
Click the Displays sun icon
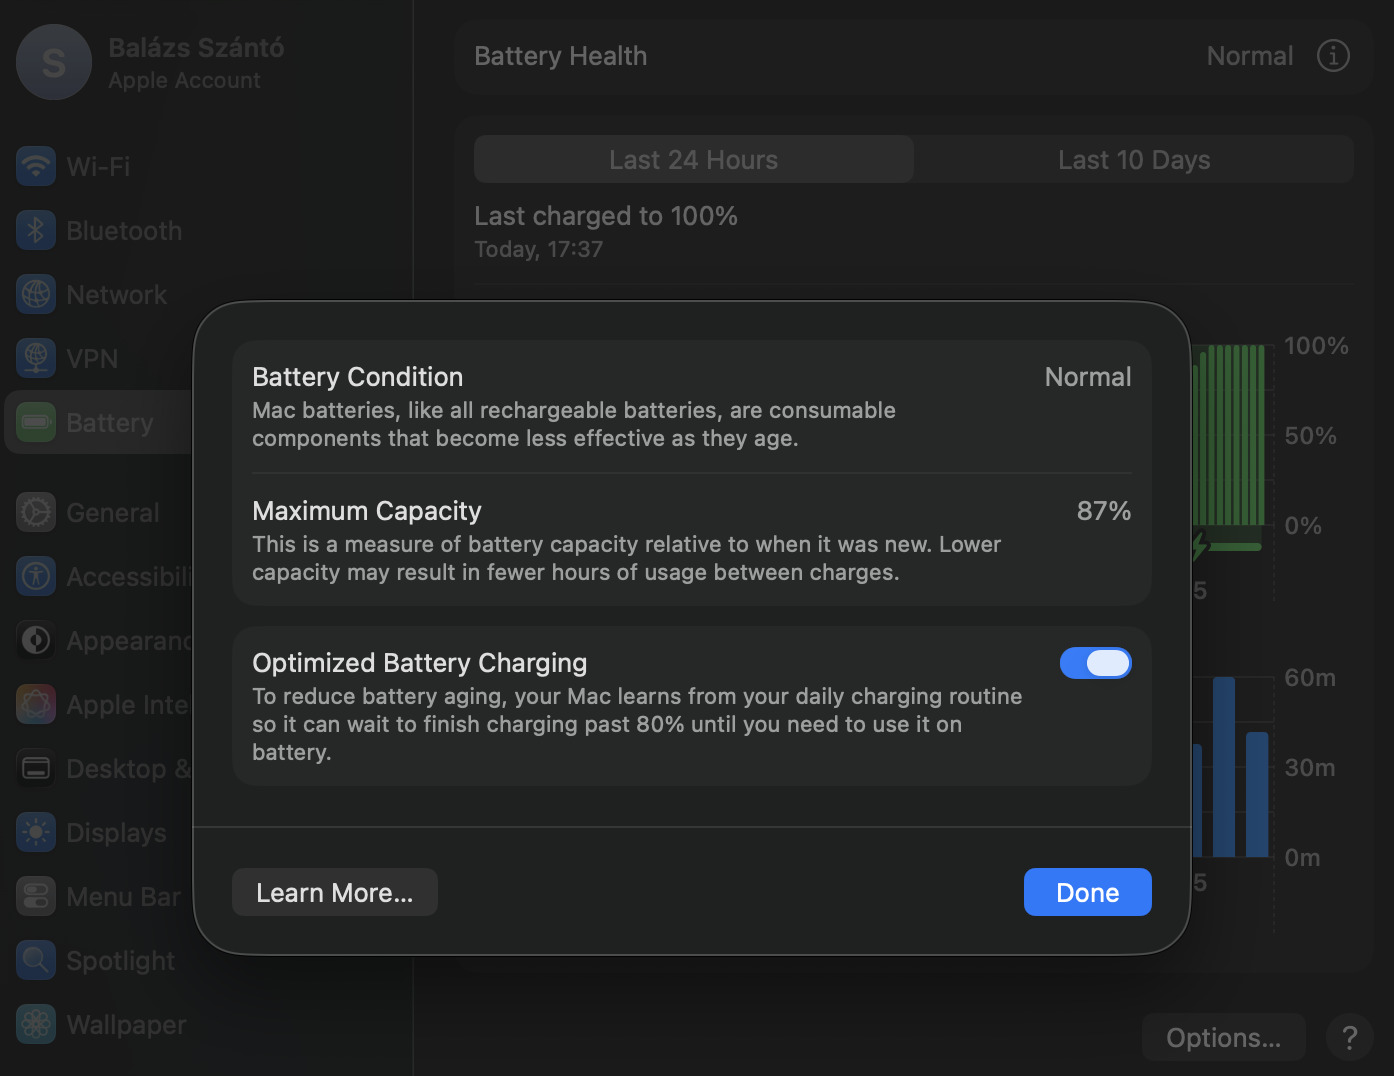coord(36,833)
